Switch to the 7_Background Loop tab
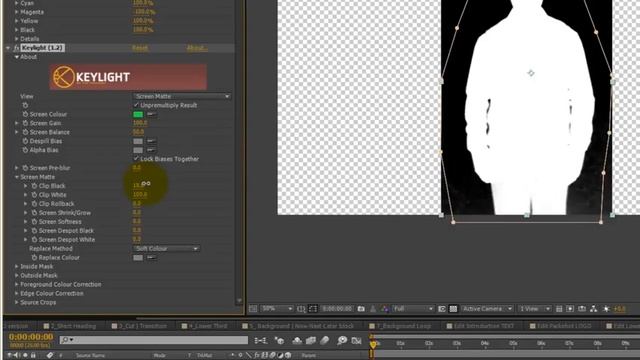Viewport: 640px width, 360px height. pyautogui.click(x=404, y=326)
